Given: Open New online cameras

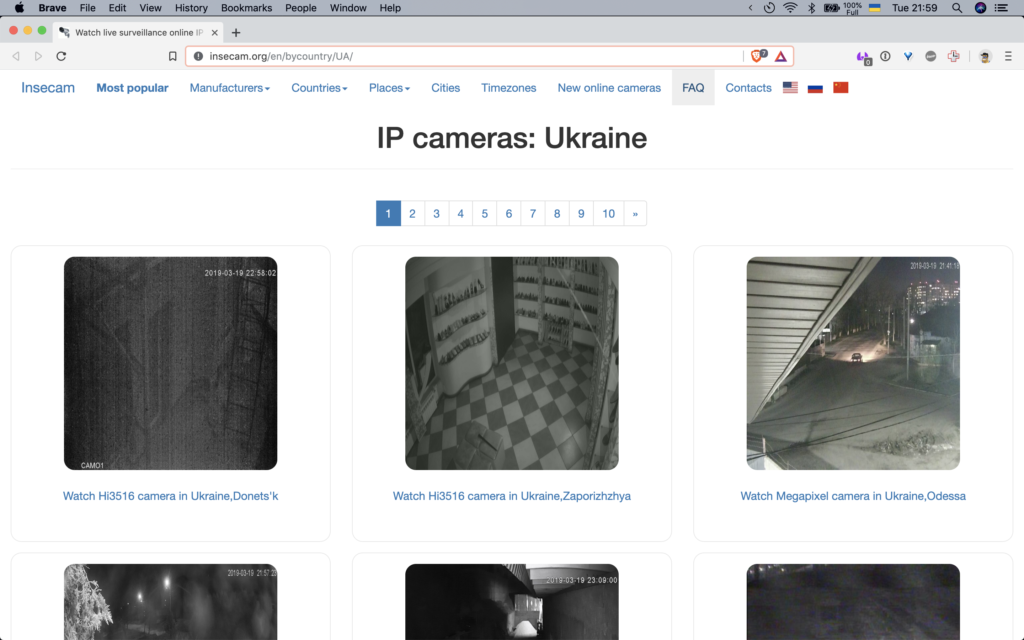Looking at the screenshot, I should click(x=609, y=88).
